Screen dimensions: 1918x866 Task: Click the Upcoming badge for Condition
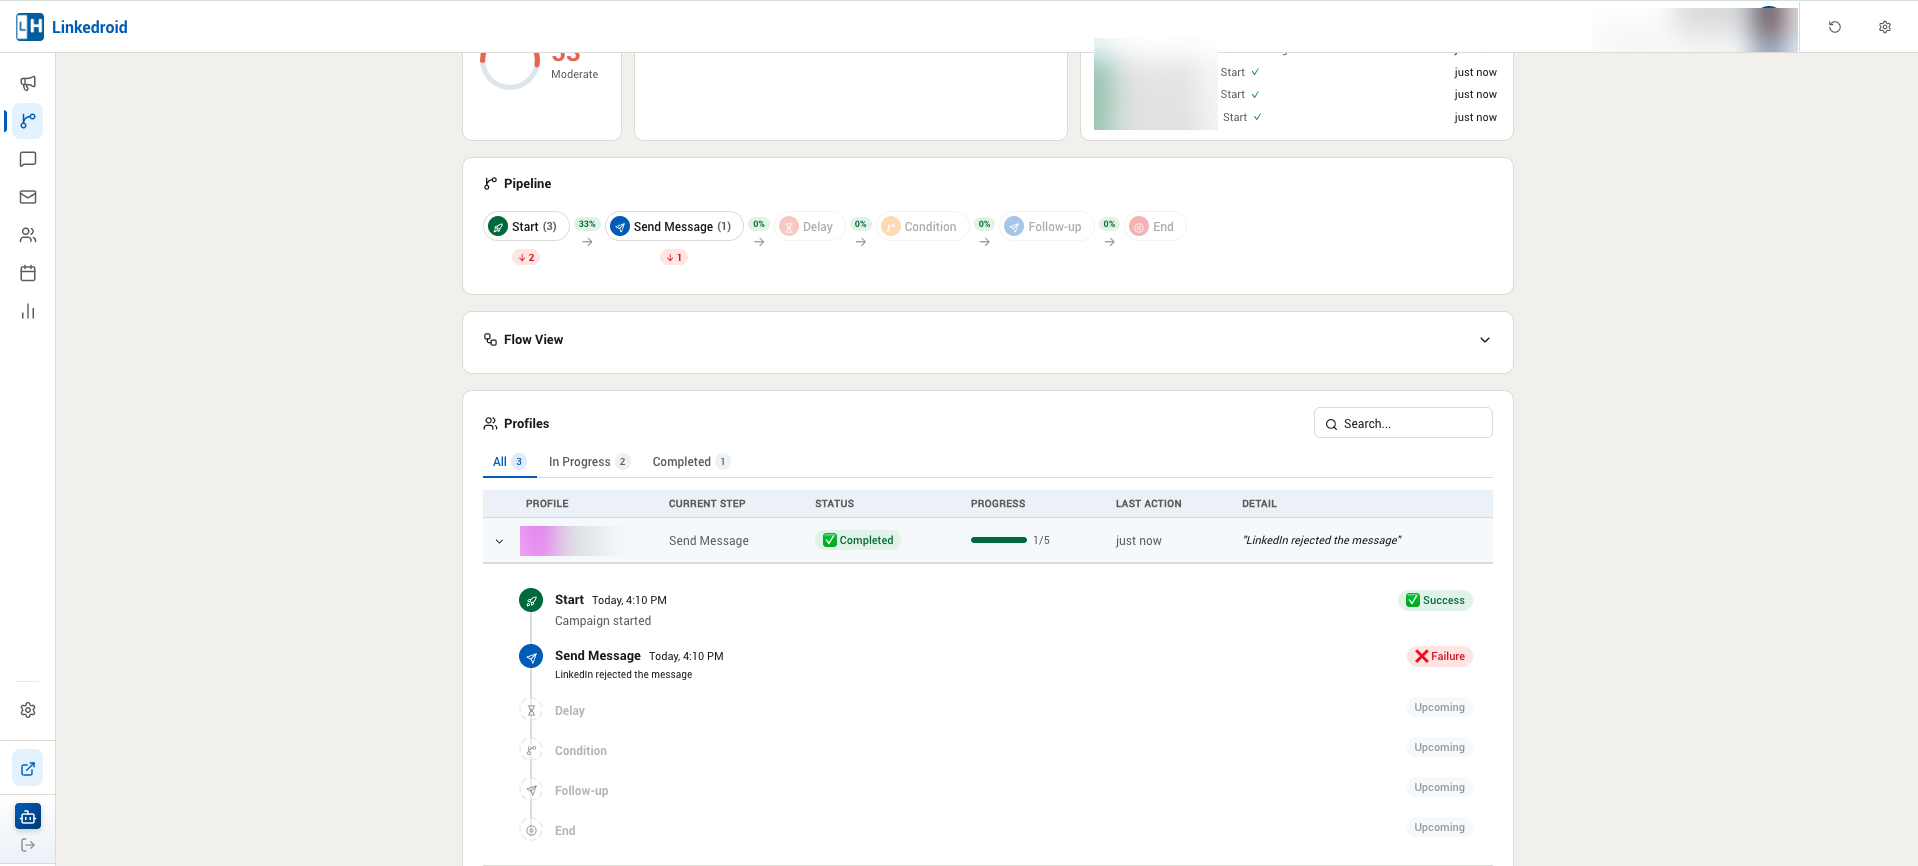pos(1439,747)
